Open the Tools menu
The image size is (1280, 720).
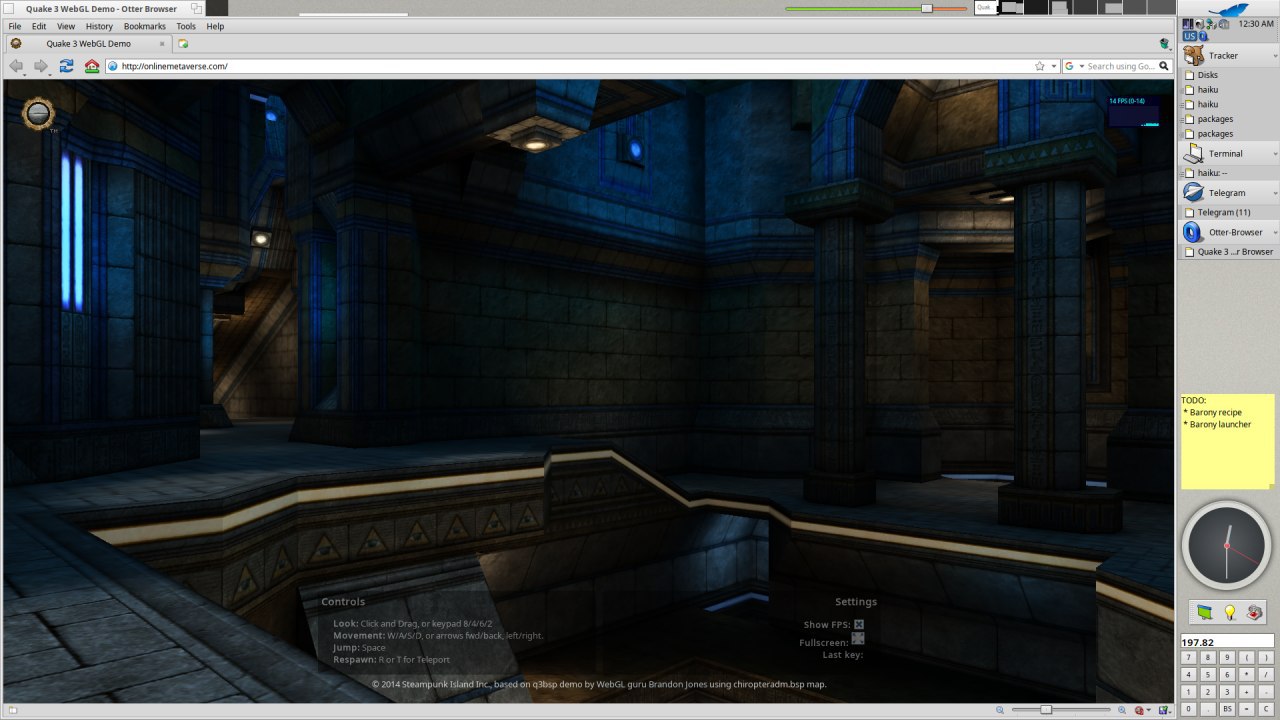coord(186,26)
